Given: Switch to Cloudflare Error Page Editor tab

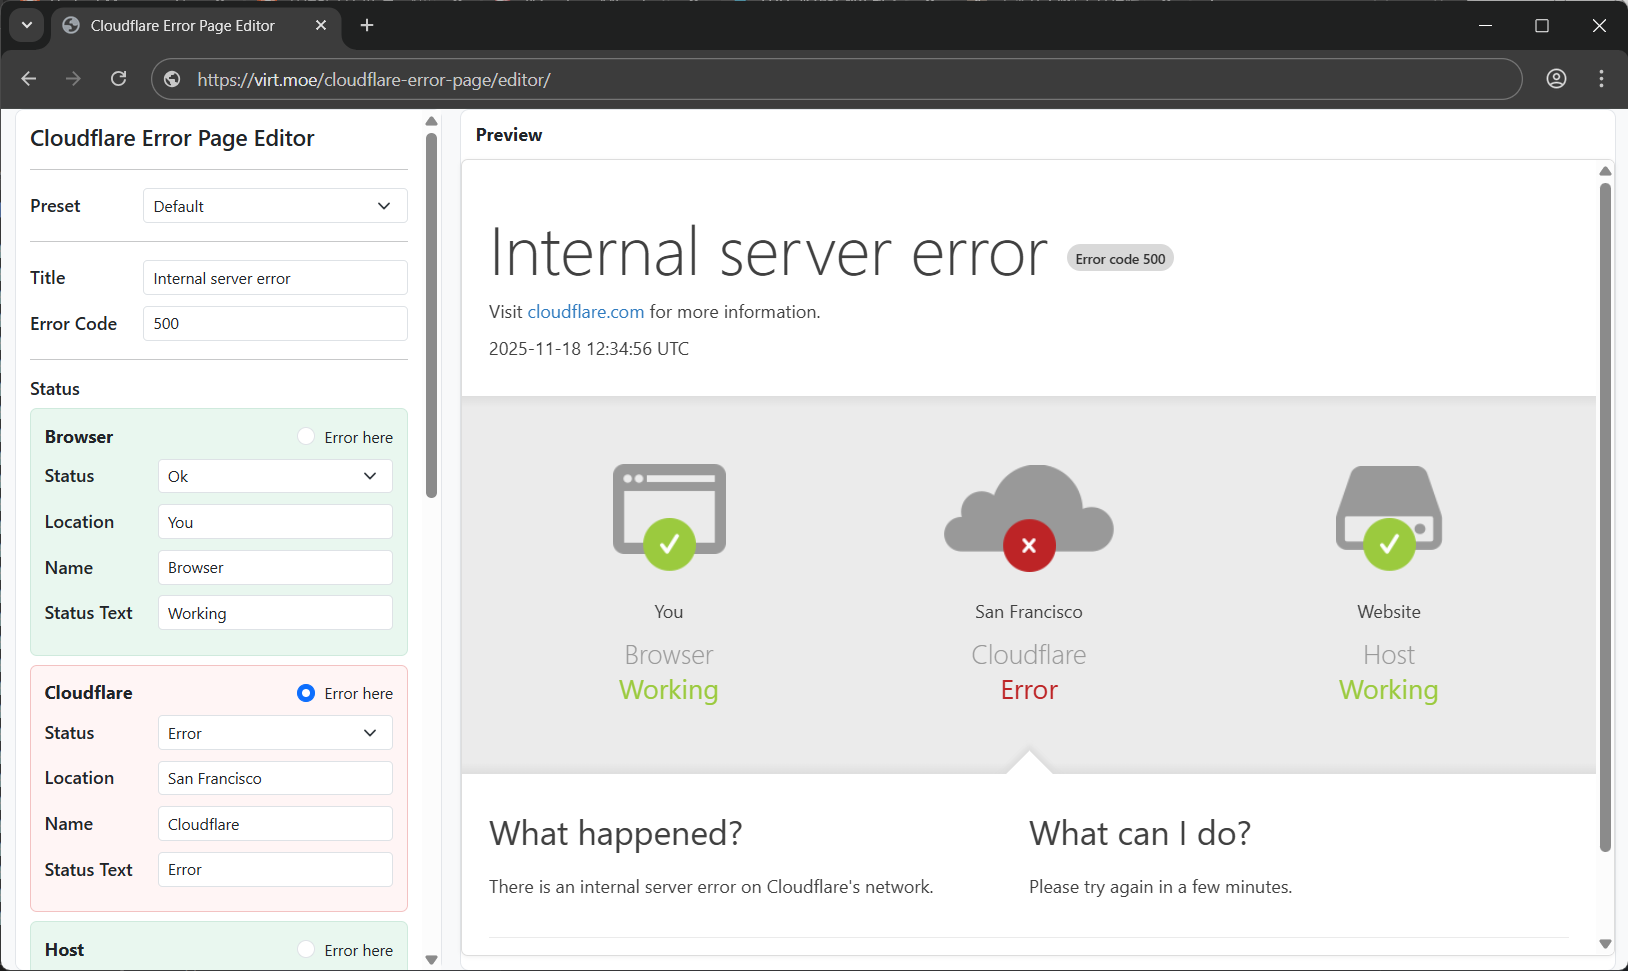Looking at the screenshot, I should click(x=182, y=26).
